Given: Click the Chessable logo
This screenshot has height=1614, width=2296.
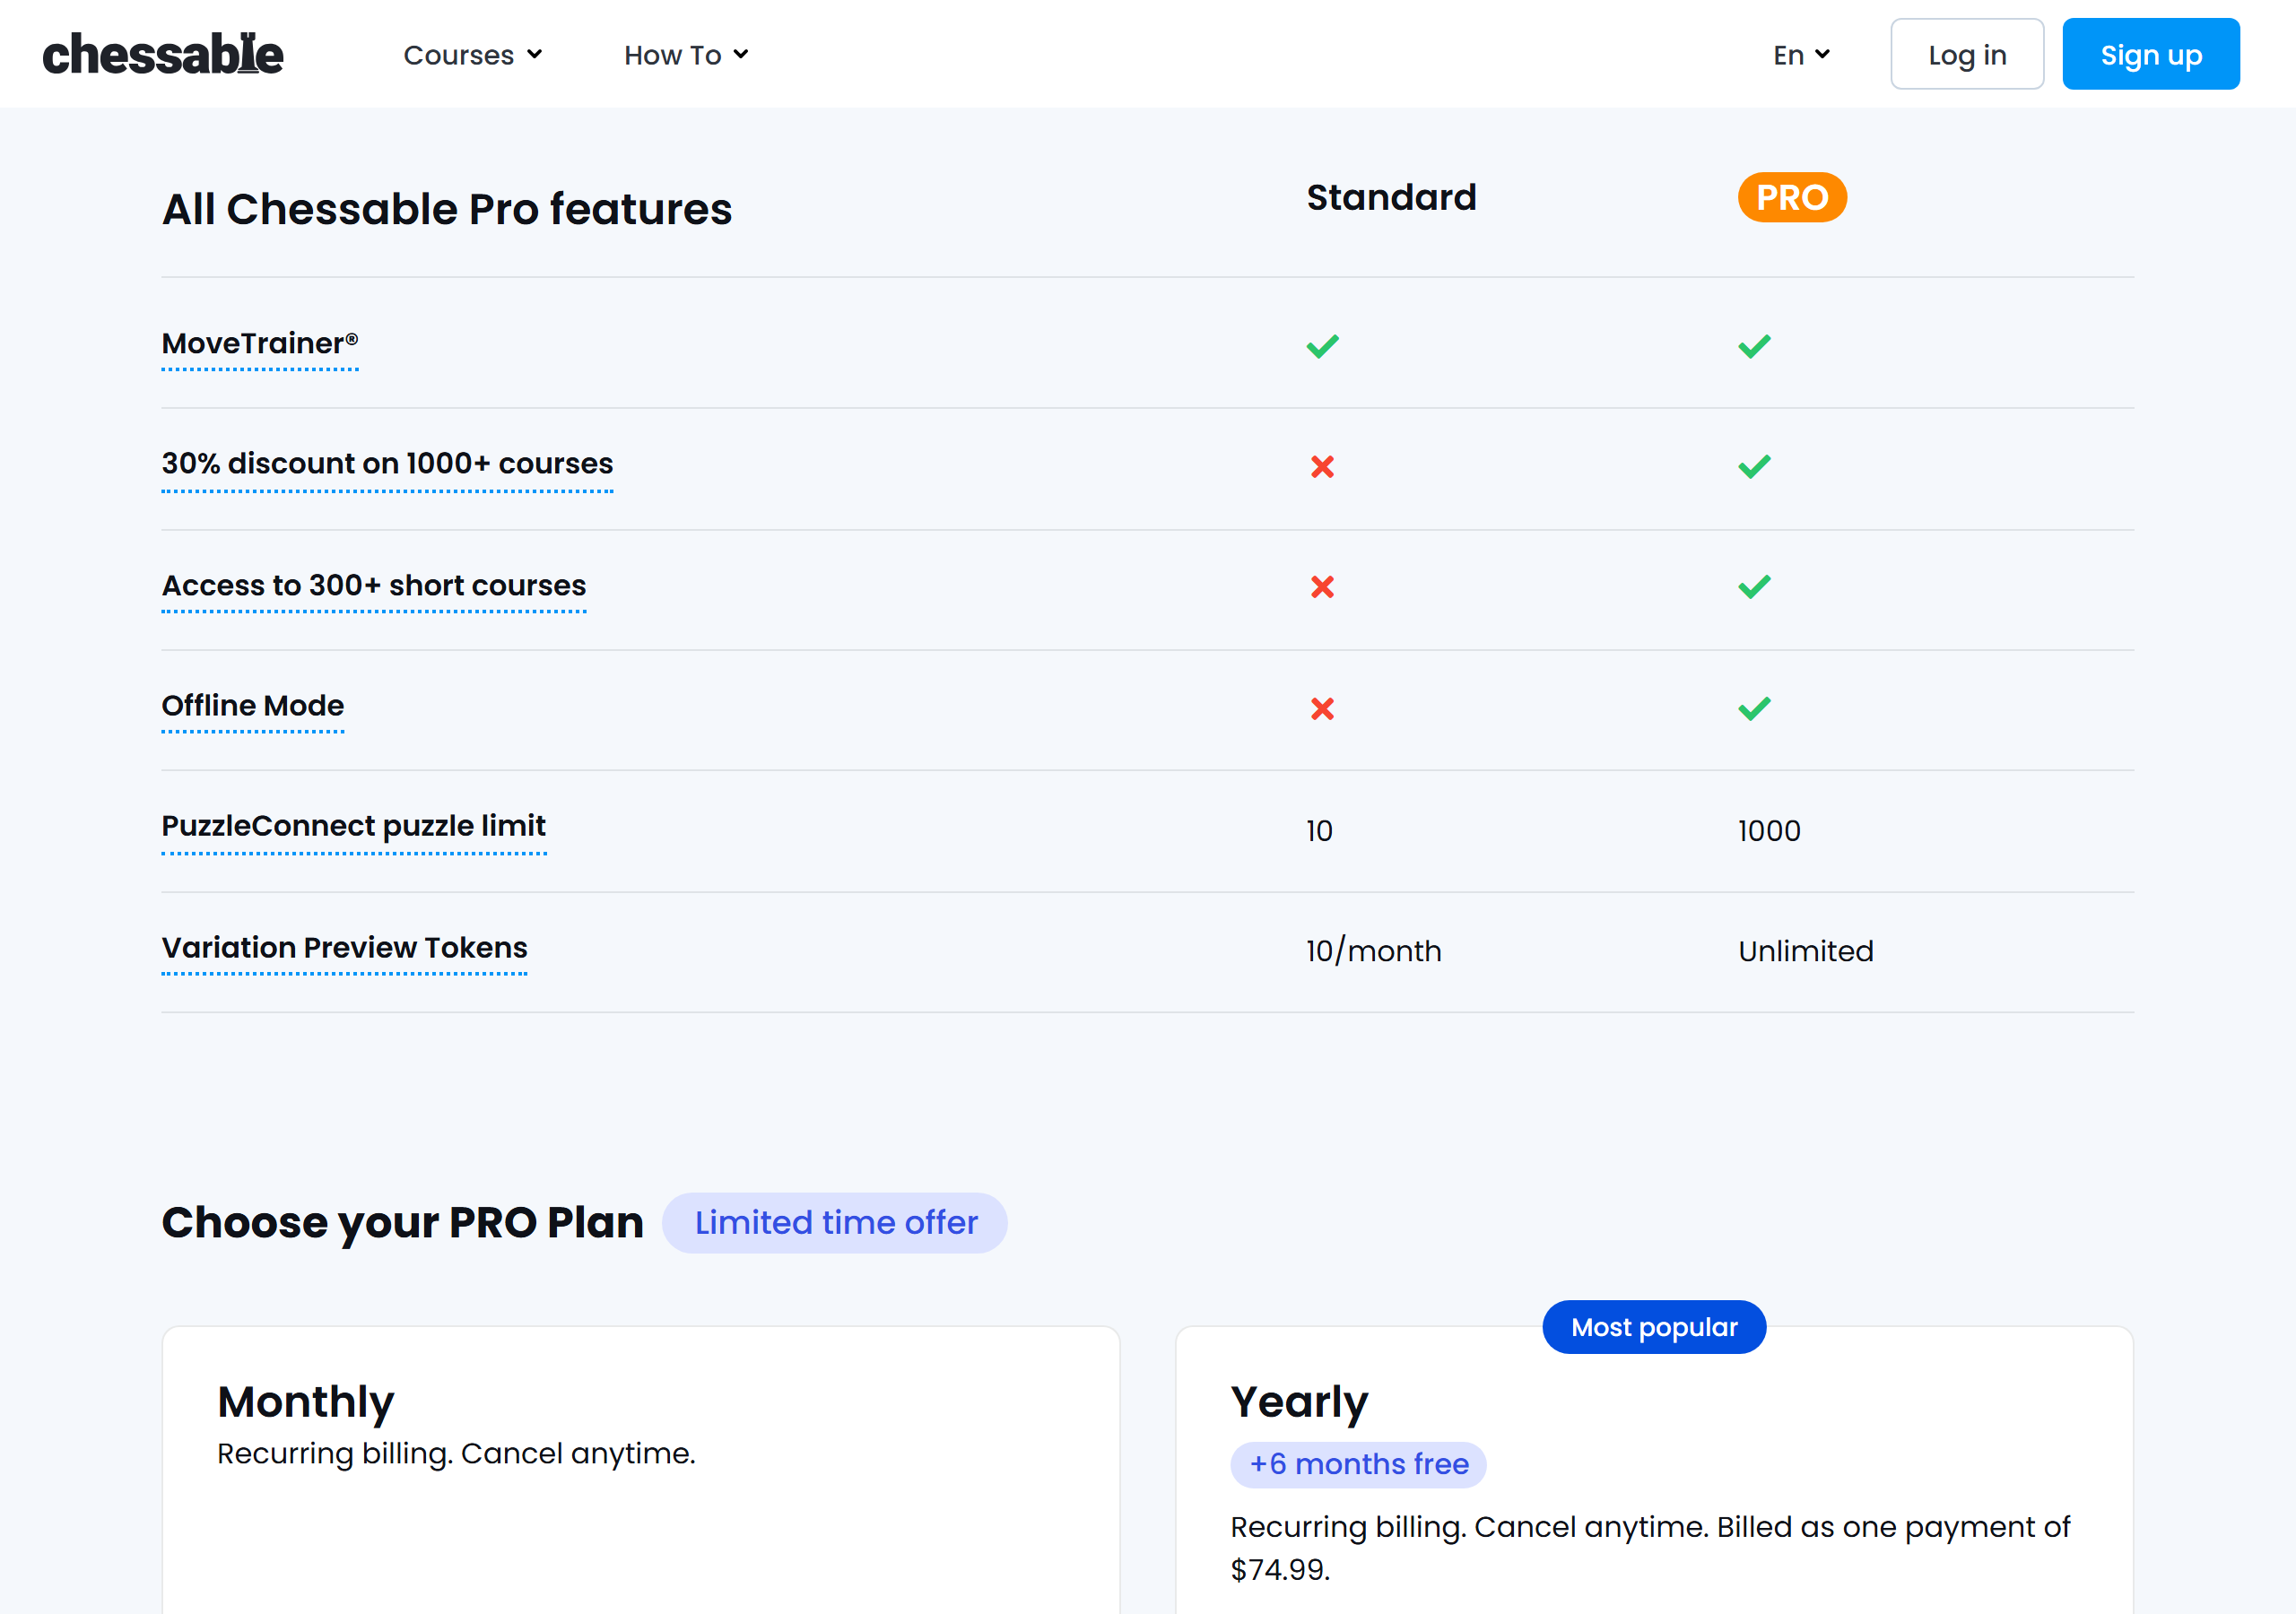Looking at the screenshot, I should click(x=163, y=54).
